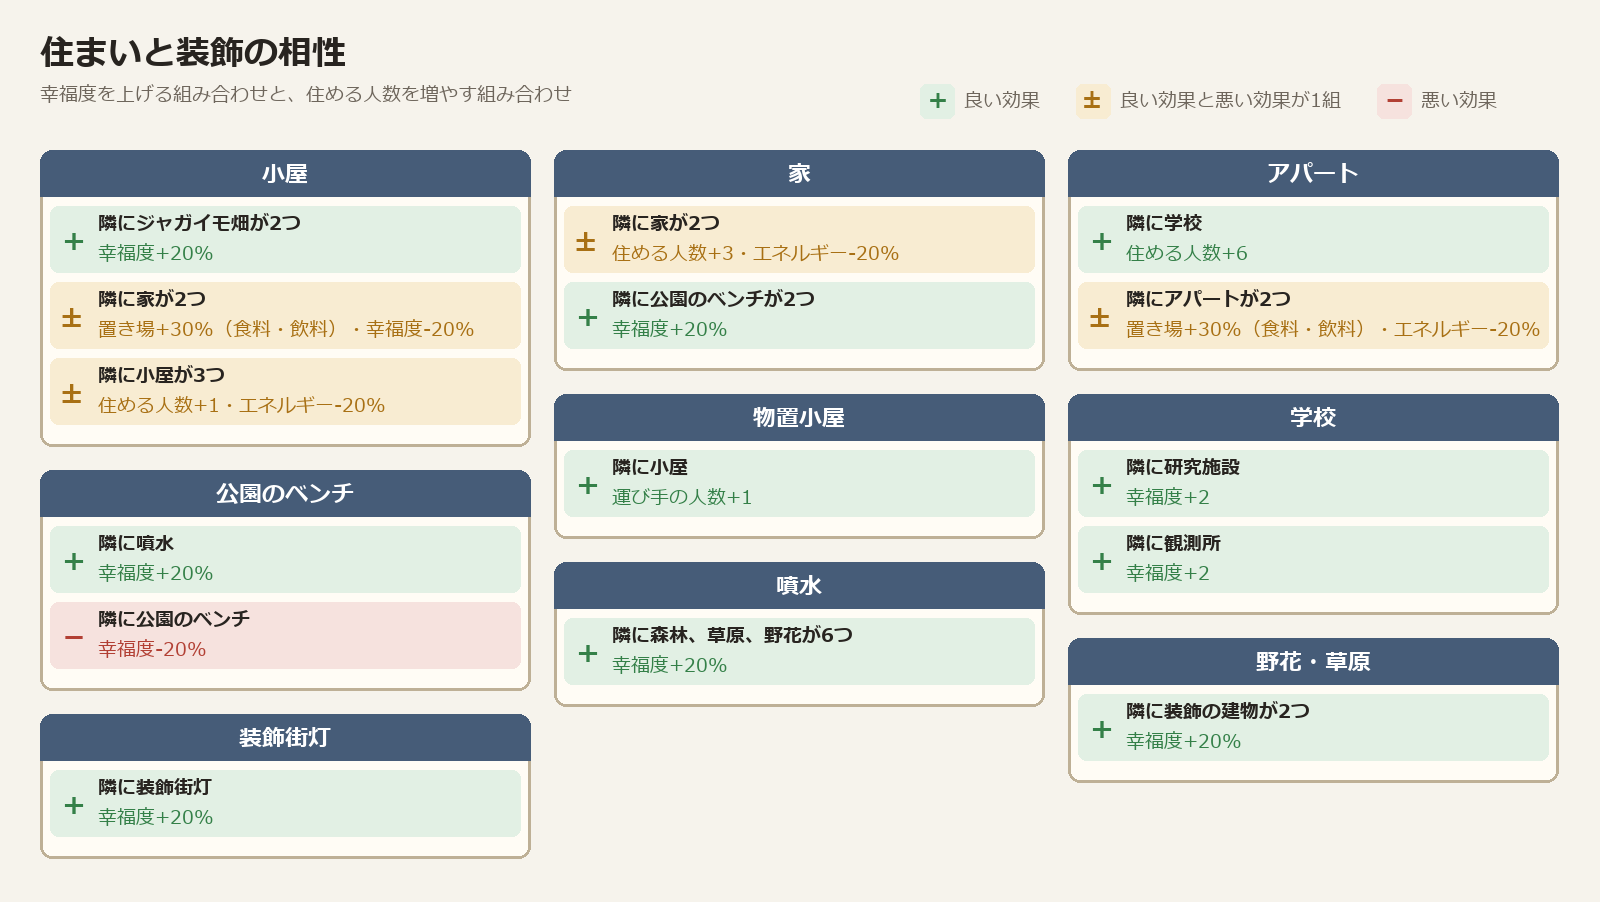Click plus icon beside 隣にジャガイモ畑が2つ
1600x902 pixels.
tap(74, 241)
